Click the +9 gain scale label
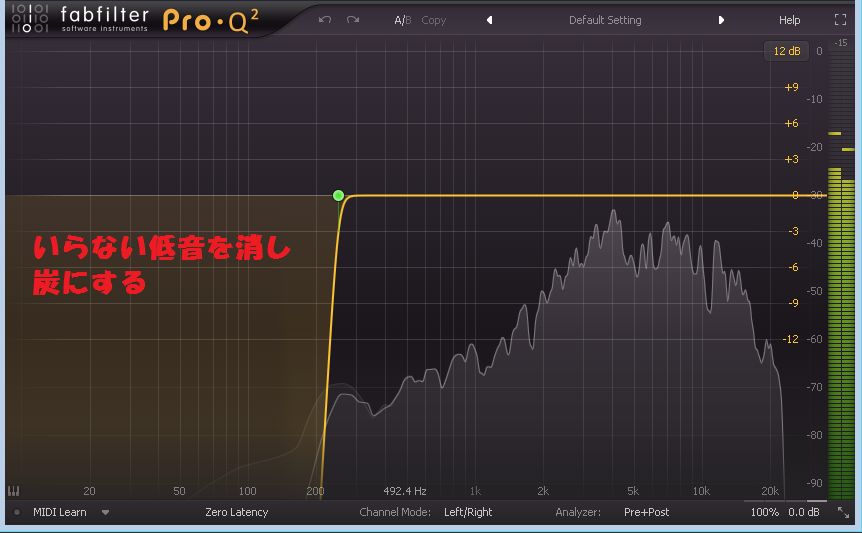This screenshot has width=862, height=533. pos(791,87)
